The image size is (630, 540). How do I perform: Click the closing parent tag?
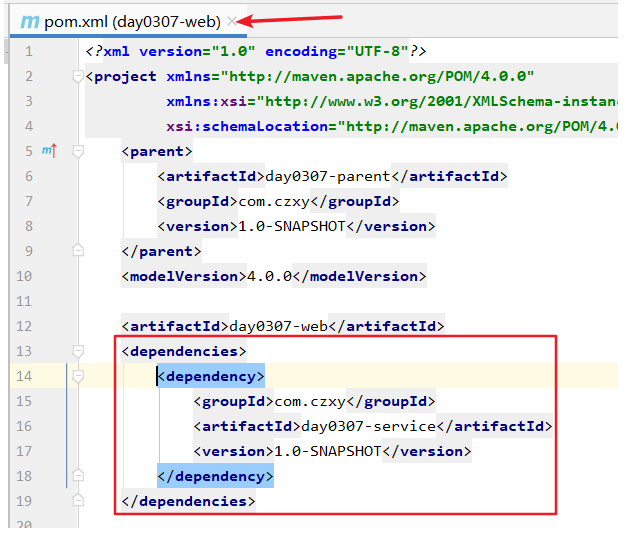(x=162, y=252)
